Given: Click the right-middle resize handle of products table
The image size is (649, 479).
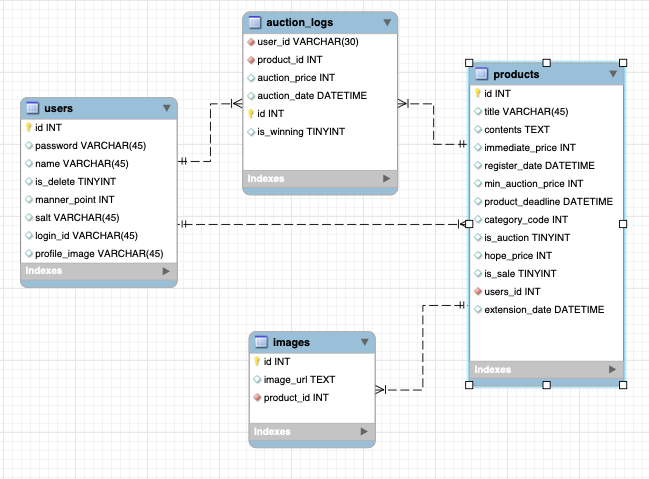Looking at the screenshot, I should (623, 224).
